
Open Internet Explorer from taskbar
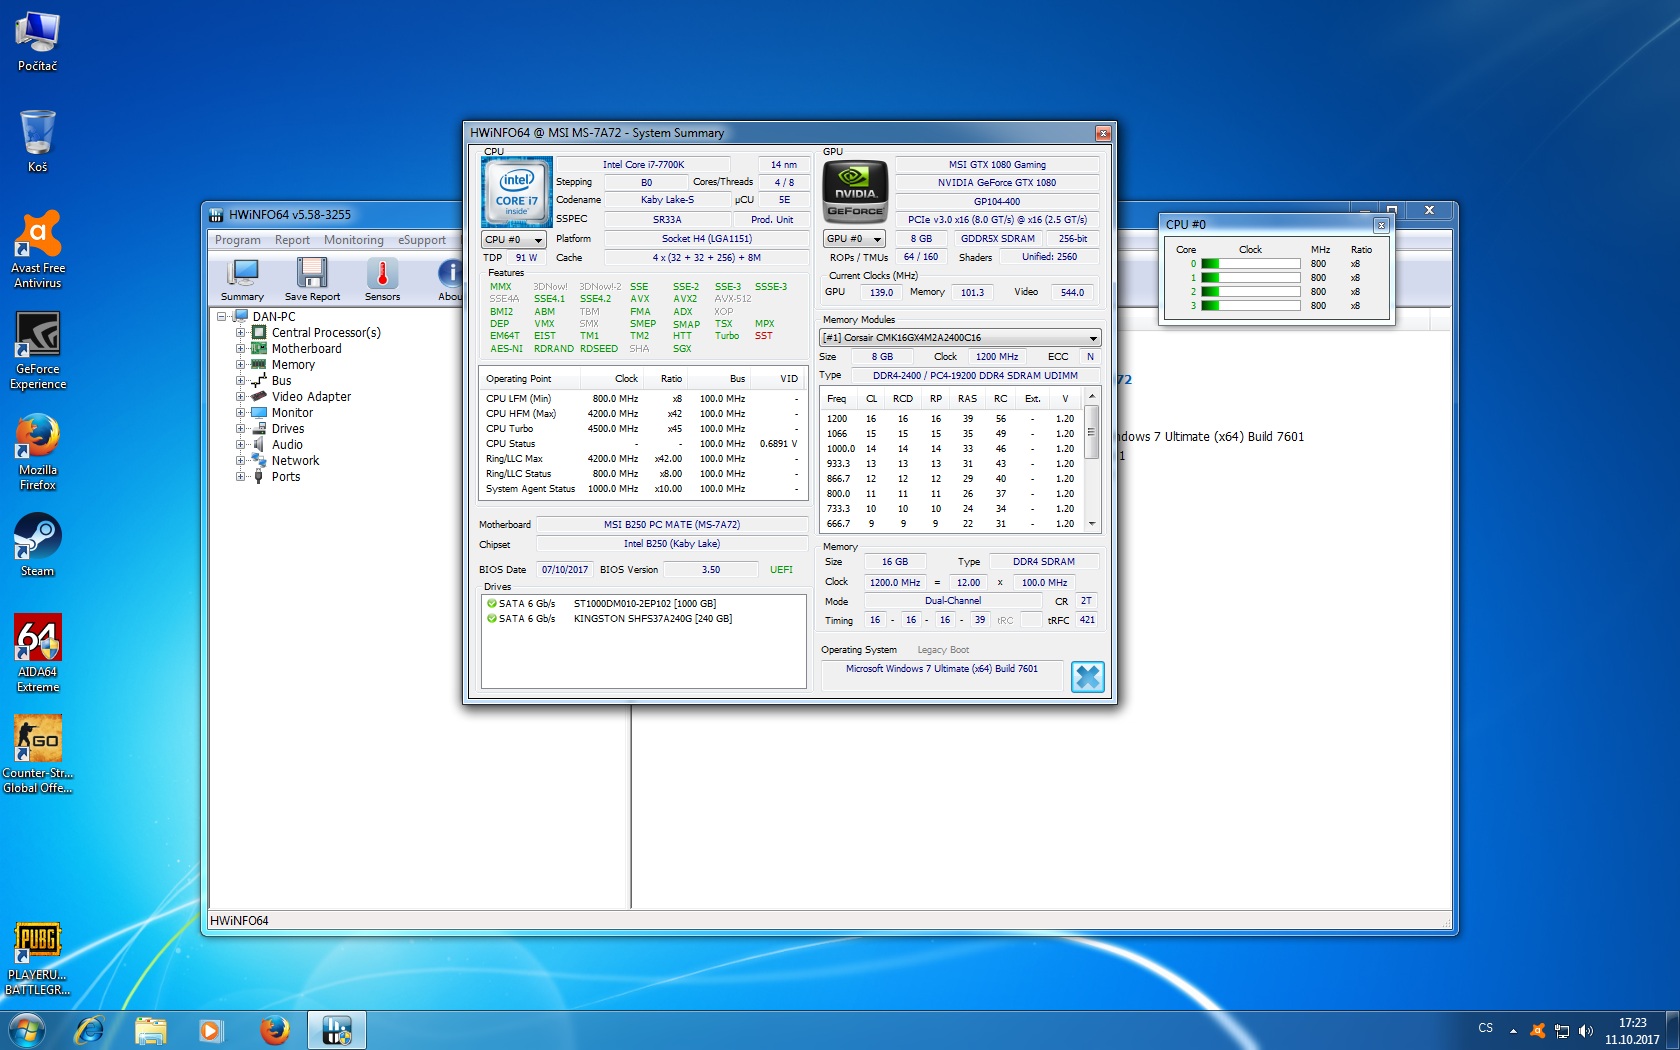[x=90, y=1030]
